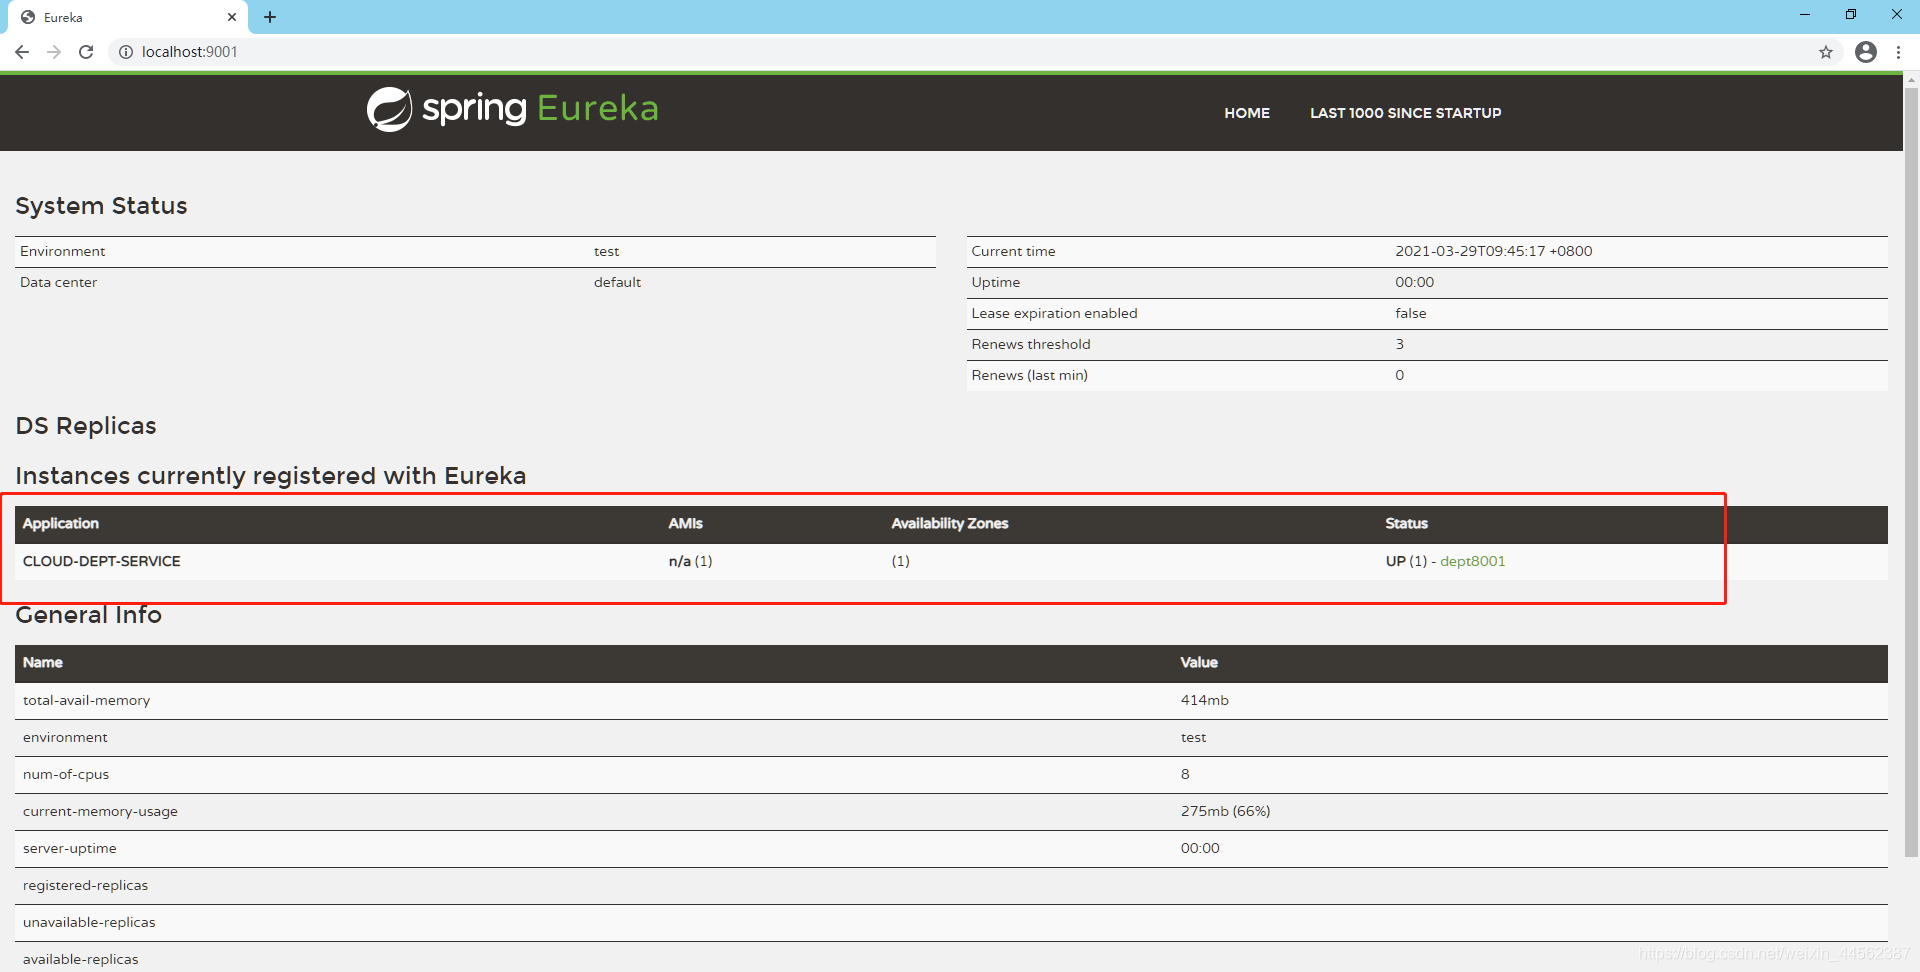
Task: Focus the address bar showing localhost:9001
Action: pos(975,52)
